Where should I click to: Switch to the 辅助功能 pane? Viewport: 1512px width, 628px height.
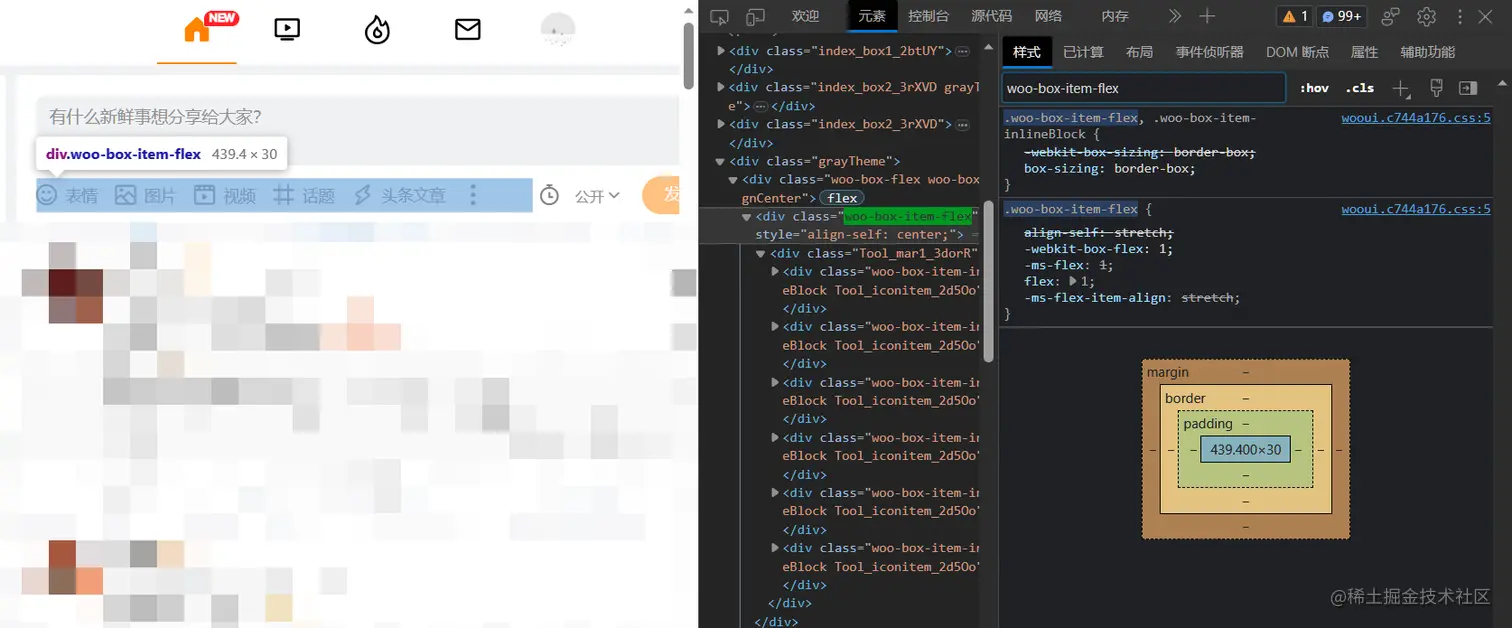pos(1427,52)
